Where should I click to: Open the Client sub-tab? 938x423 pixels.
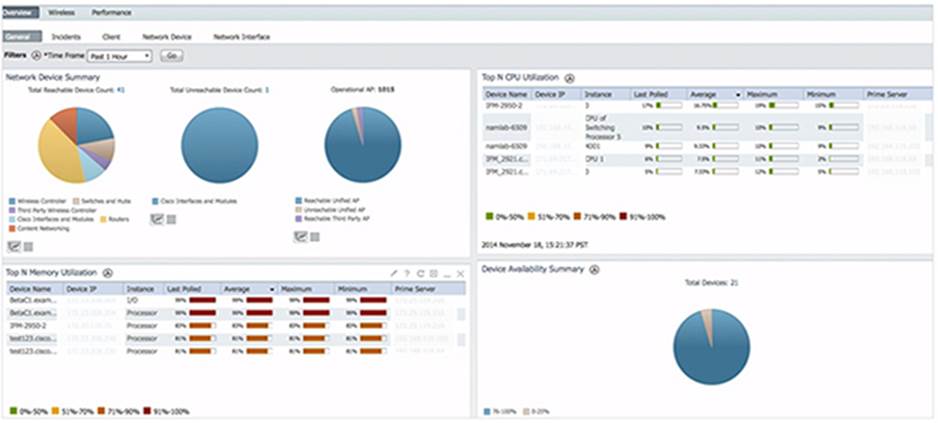point(111,36)
